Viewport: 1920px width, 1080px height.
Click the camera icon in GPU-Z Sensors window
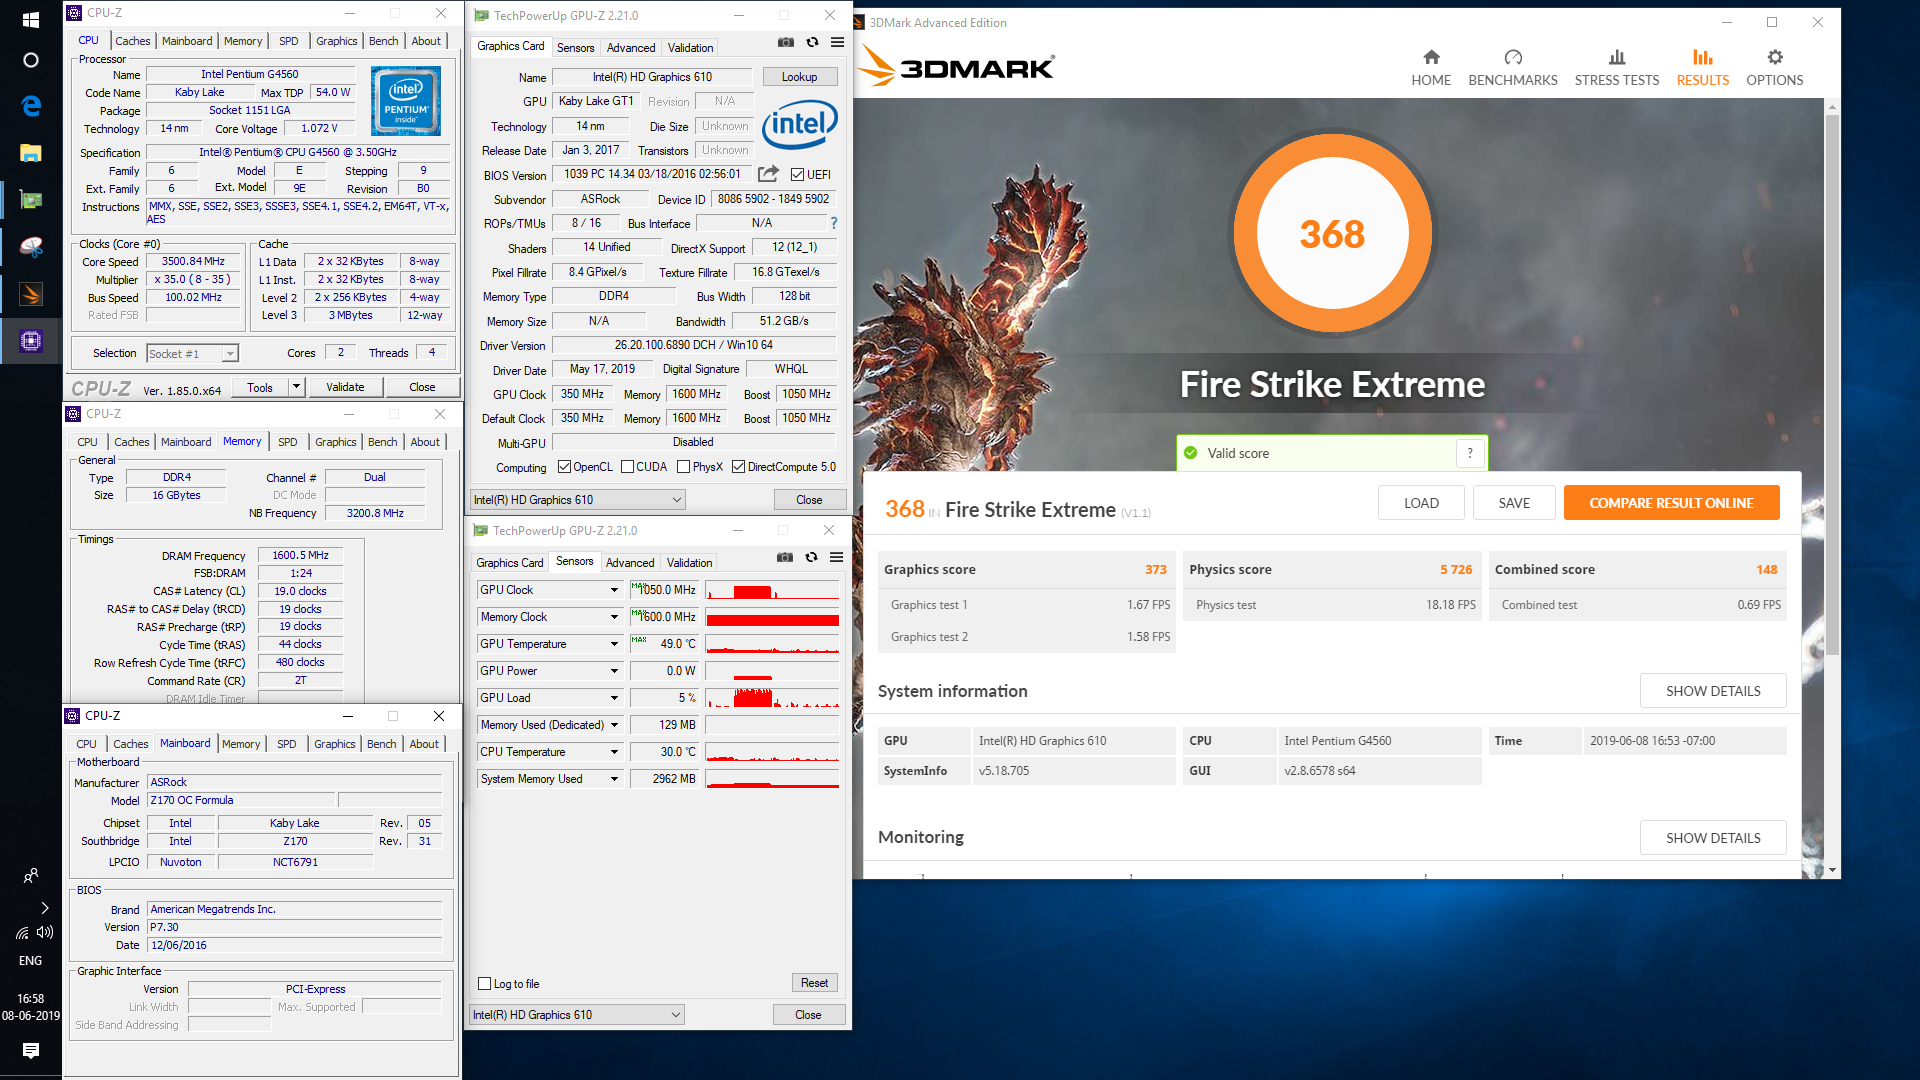coord(785,558)
